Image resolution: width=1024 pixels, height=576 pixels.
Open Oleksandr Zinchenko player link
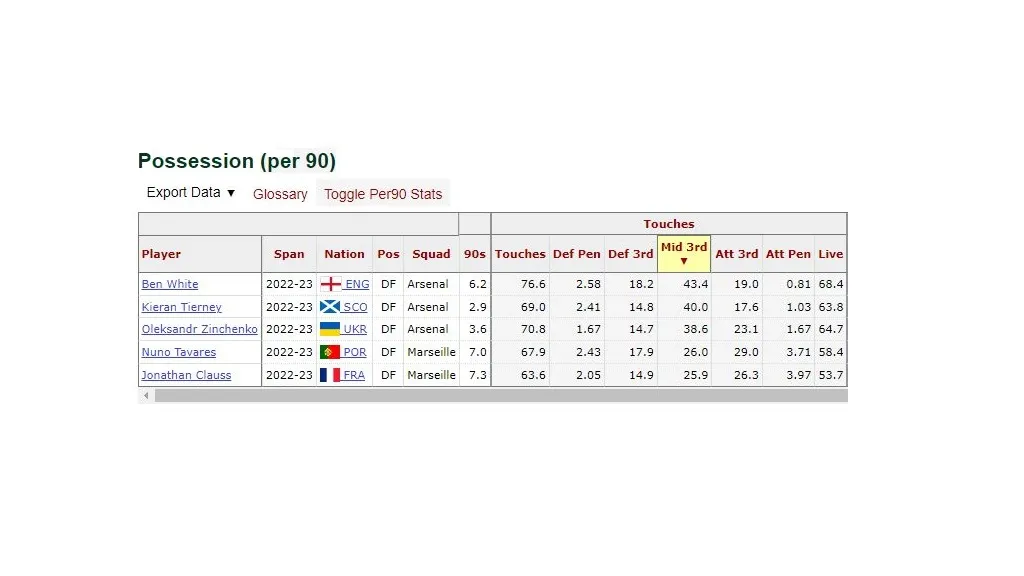click(x=199, y=329)
